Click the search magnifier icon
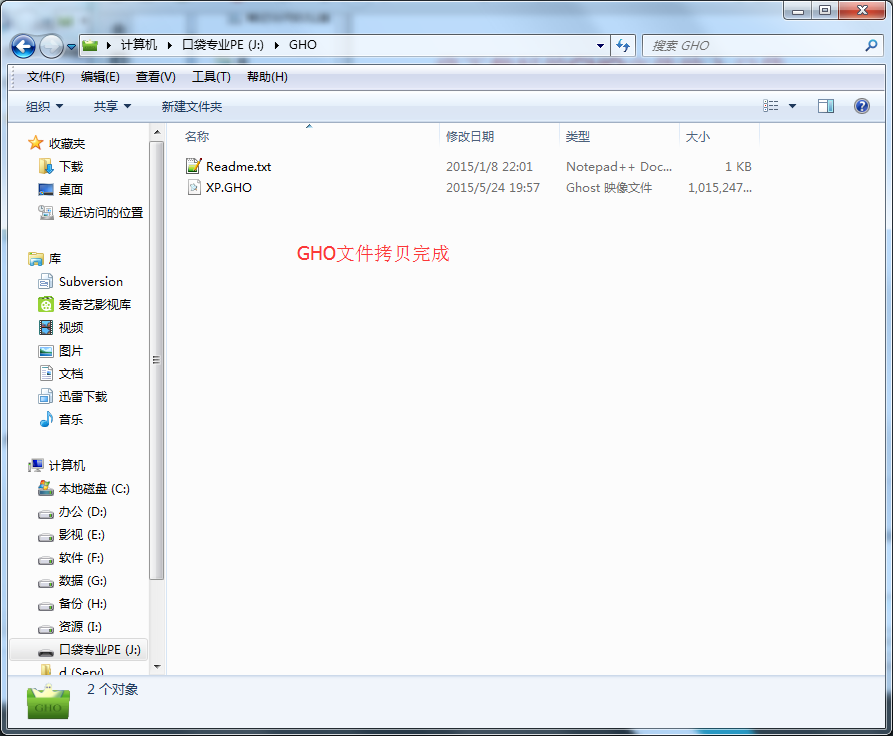893x736 pixels. tap(870, 46)
